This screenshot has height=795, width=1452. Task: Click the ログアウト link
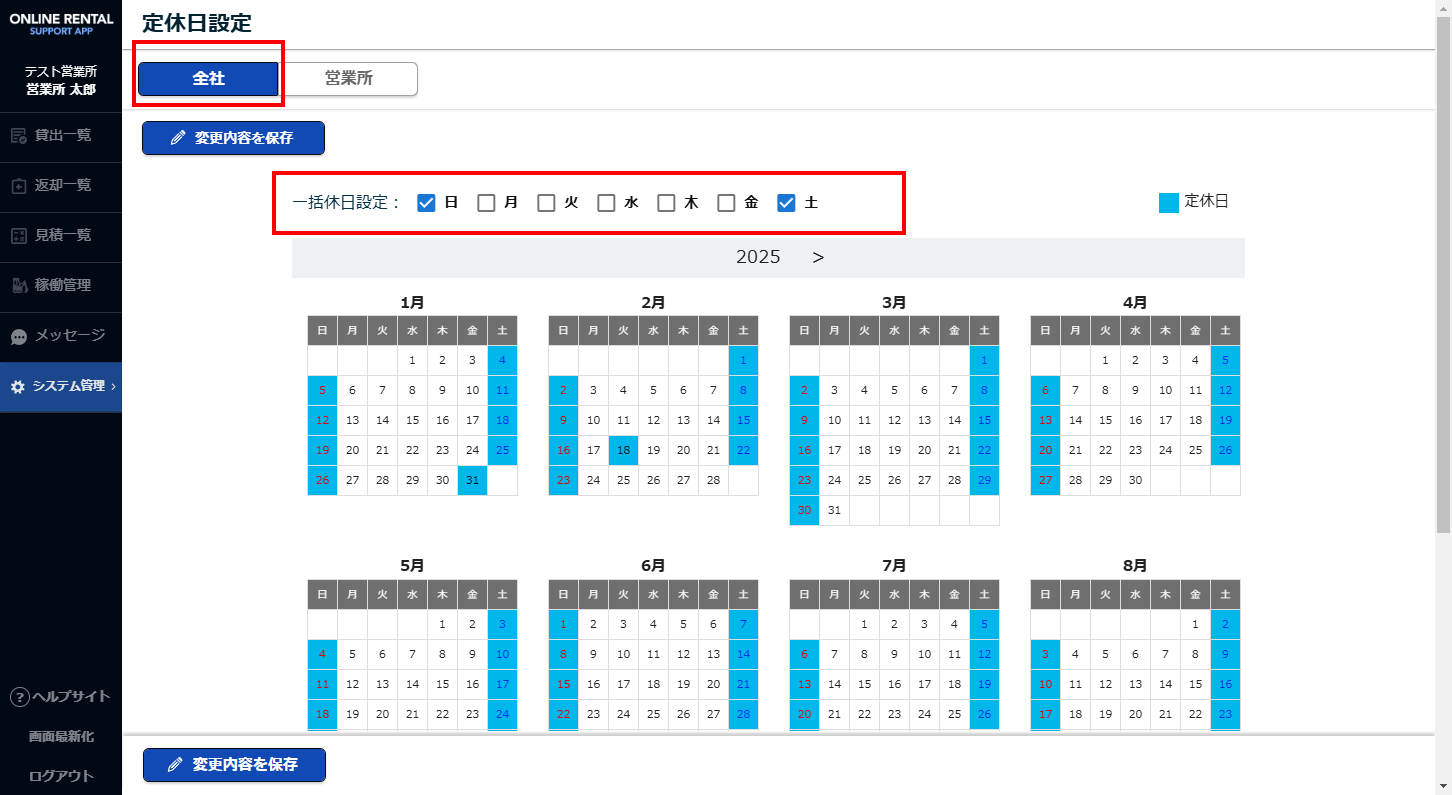61,776
